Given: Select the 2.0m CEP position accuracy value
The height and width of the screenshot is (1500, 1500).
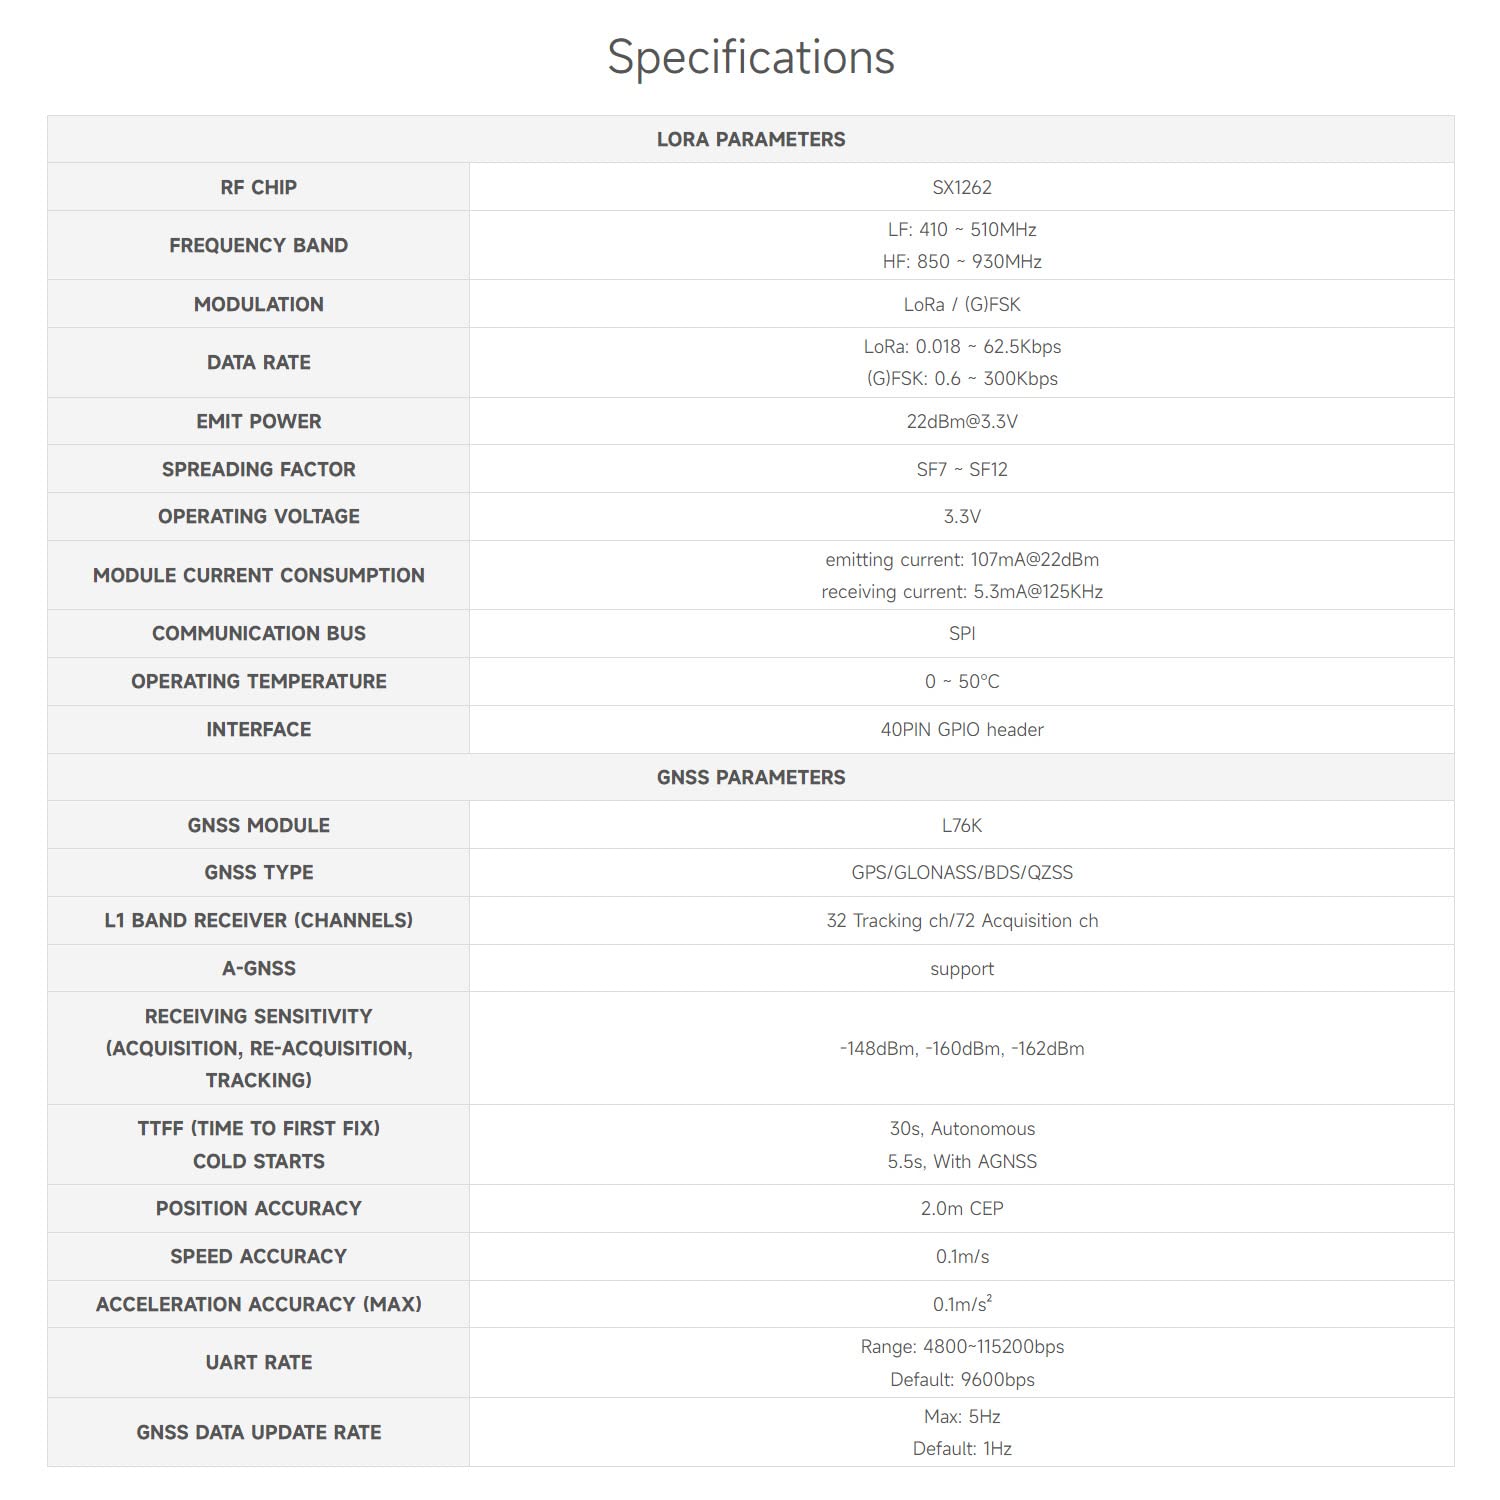Looking at the screenshot, I should (961, 1208).
